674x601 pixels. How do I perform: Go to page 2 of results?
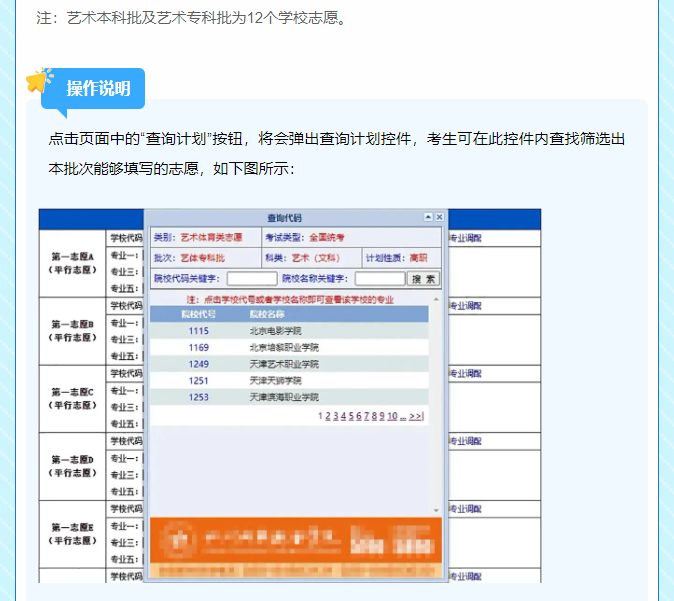click(x=327, y=416)
